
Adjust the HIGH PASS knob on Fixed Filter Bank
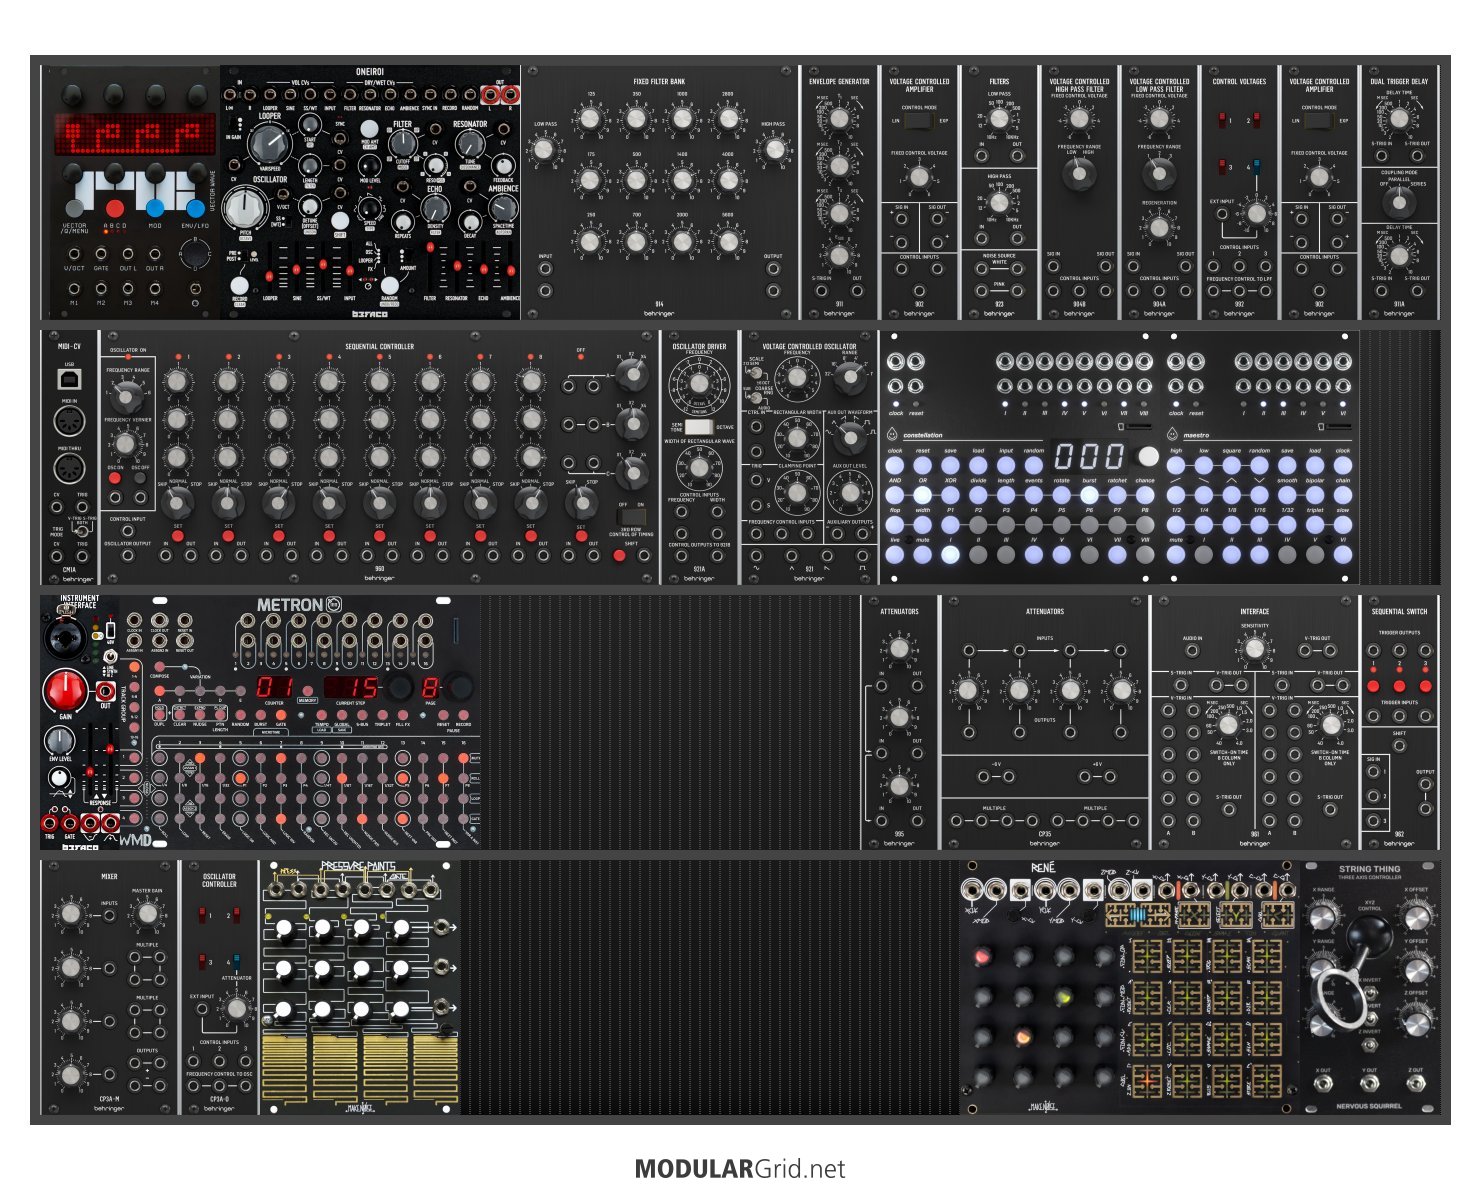coord(773,150)
